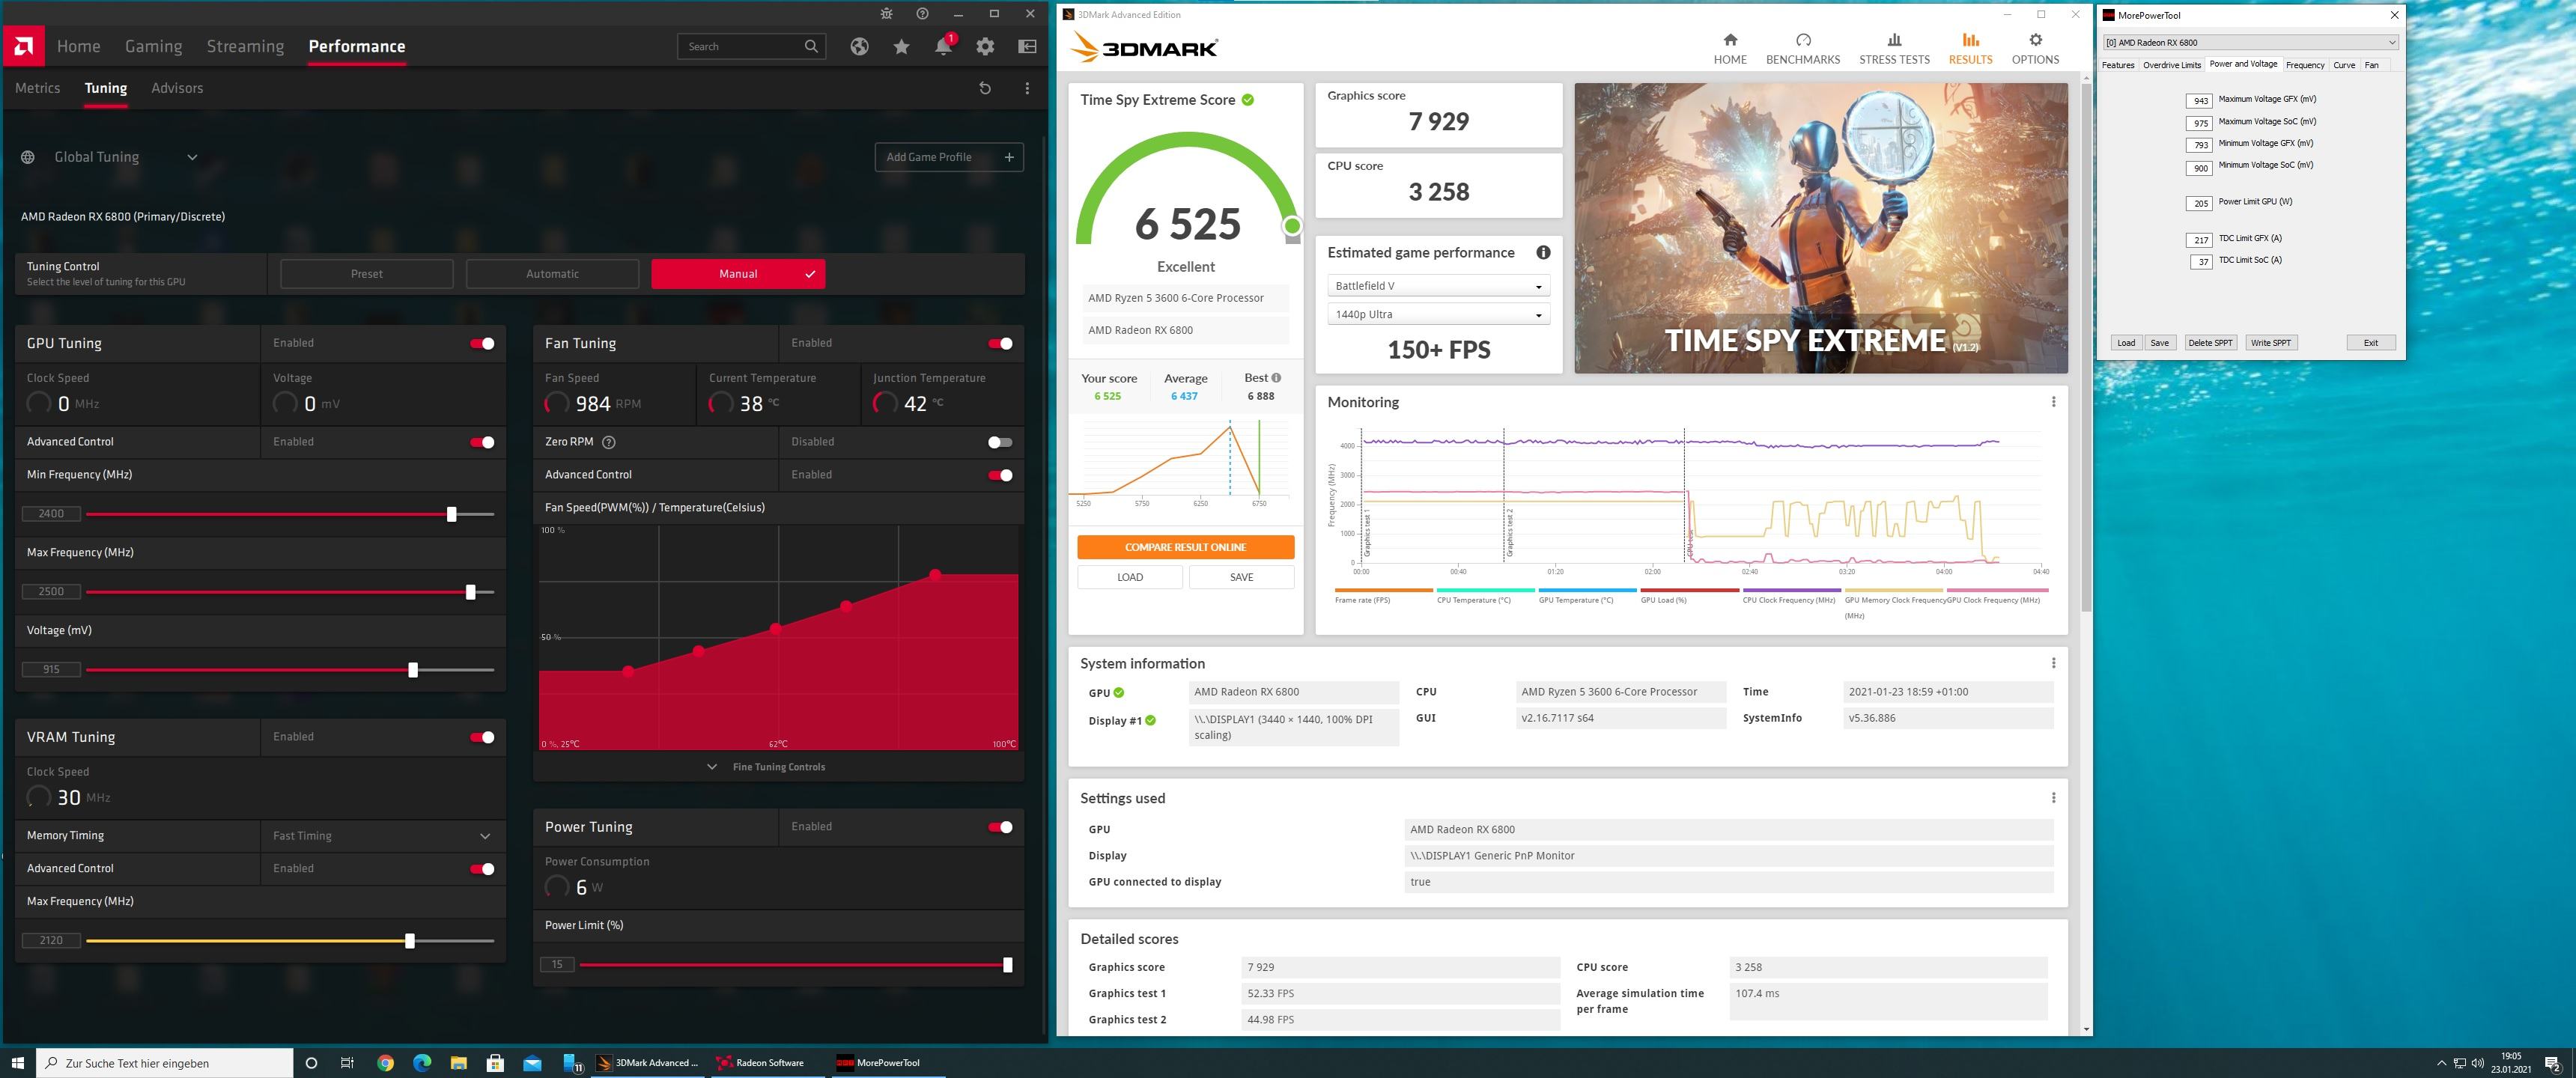
Task: Open Overdrive Limits tab in MorePowerTool
Action: (x=2171, y=65)
